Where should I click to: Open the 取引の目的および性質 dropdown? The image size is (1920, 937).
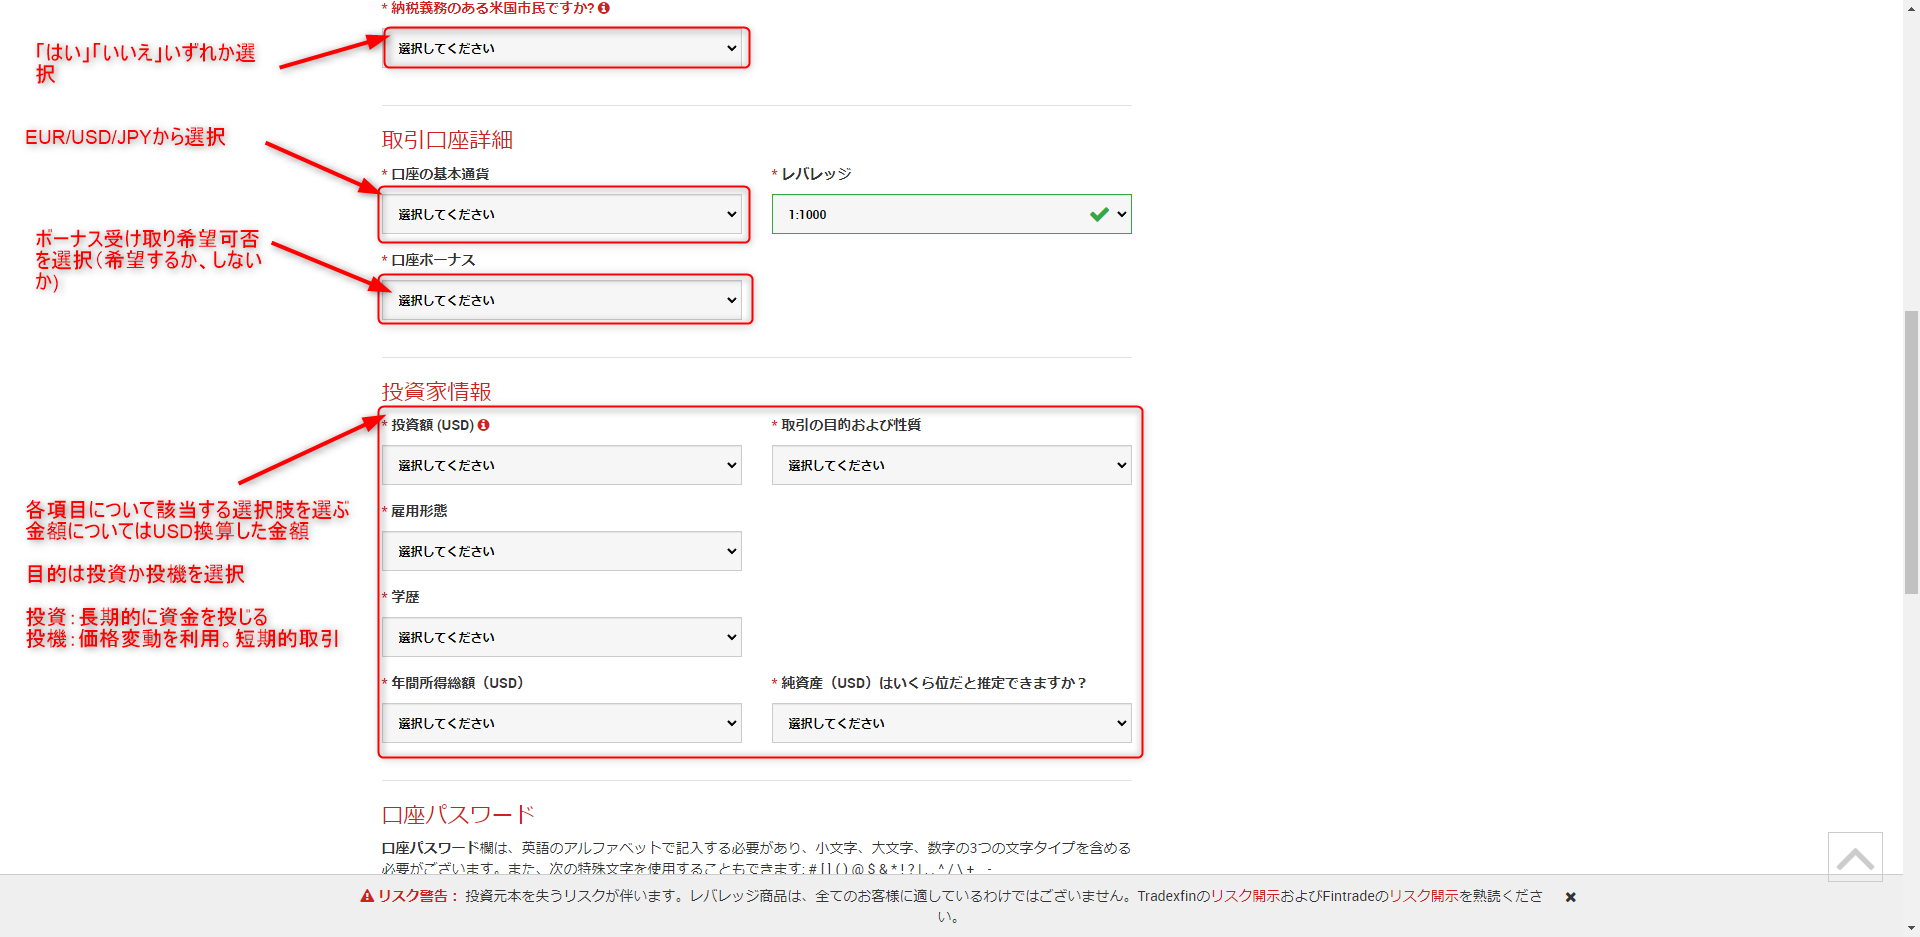[950, 465]
